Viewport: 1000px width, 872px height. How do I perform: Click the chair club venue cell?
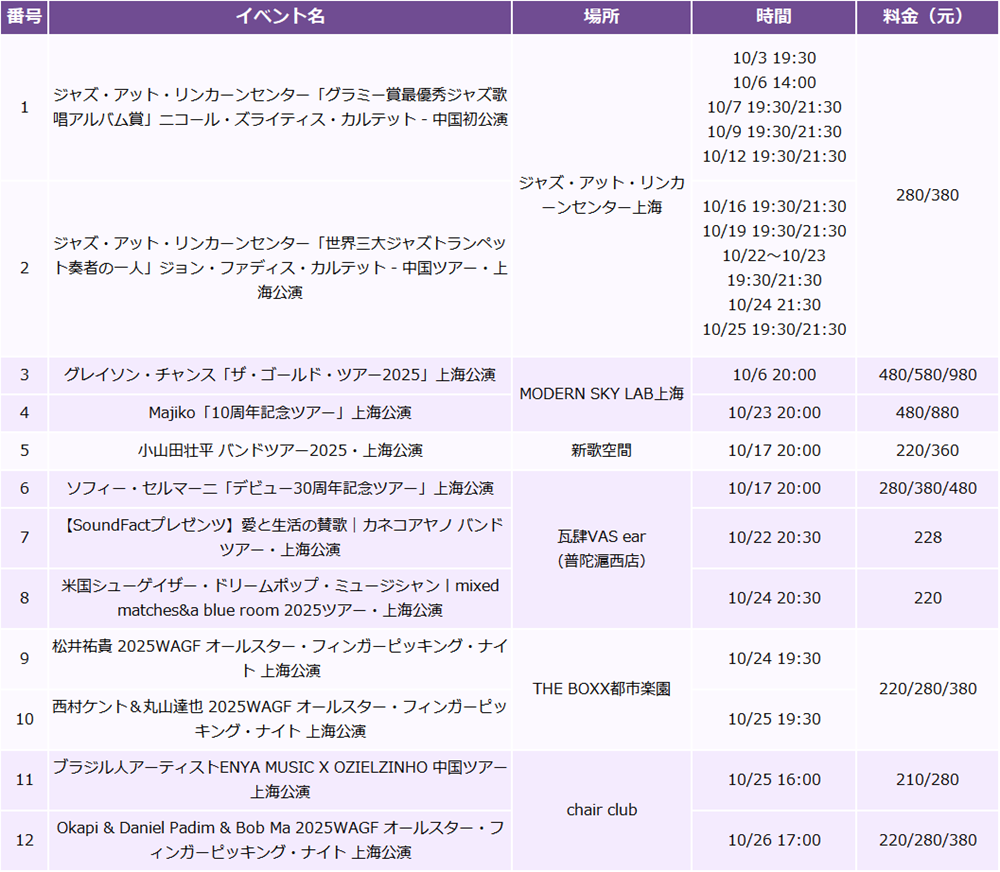(601, 809)
